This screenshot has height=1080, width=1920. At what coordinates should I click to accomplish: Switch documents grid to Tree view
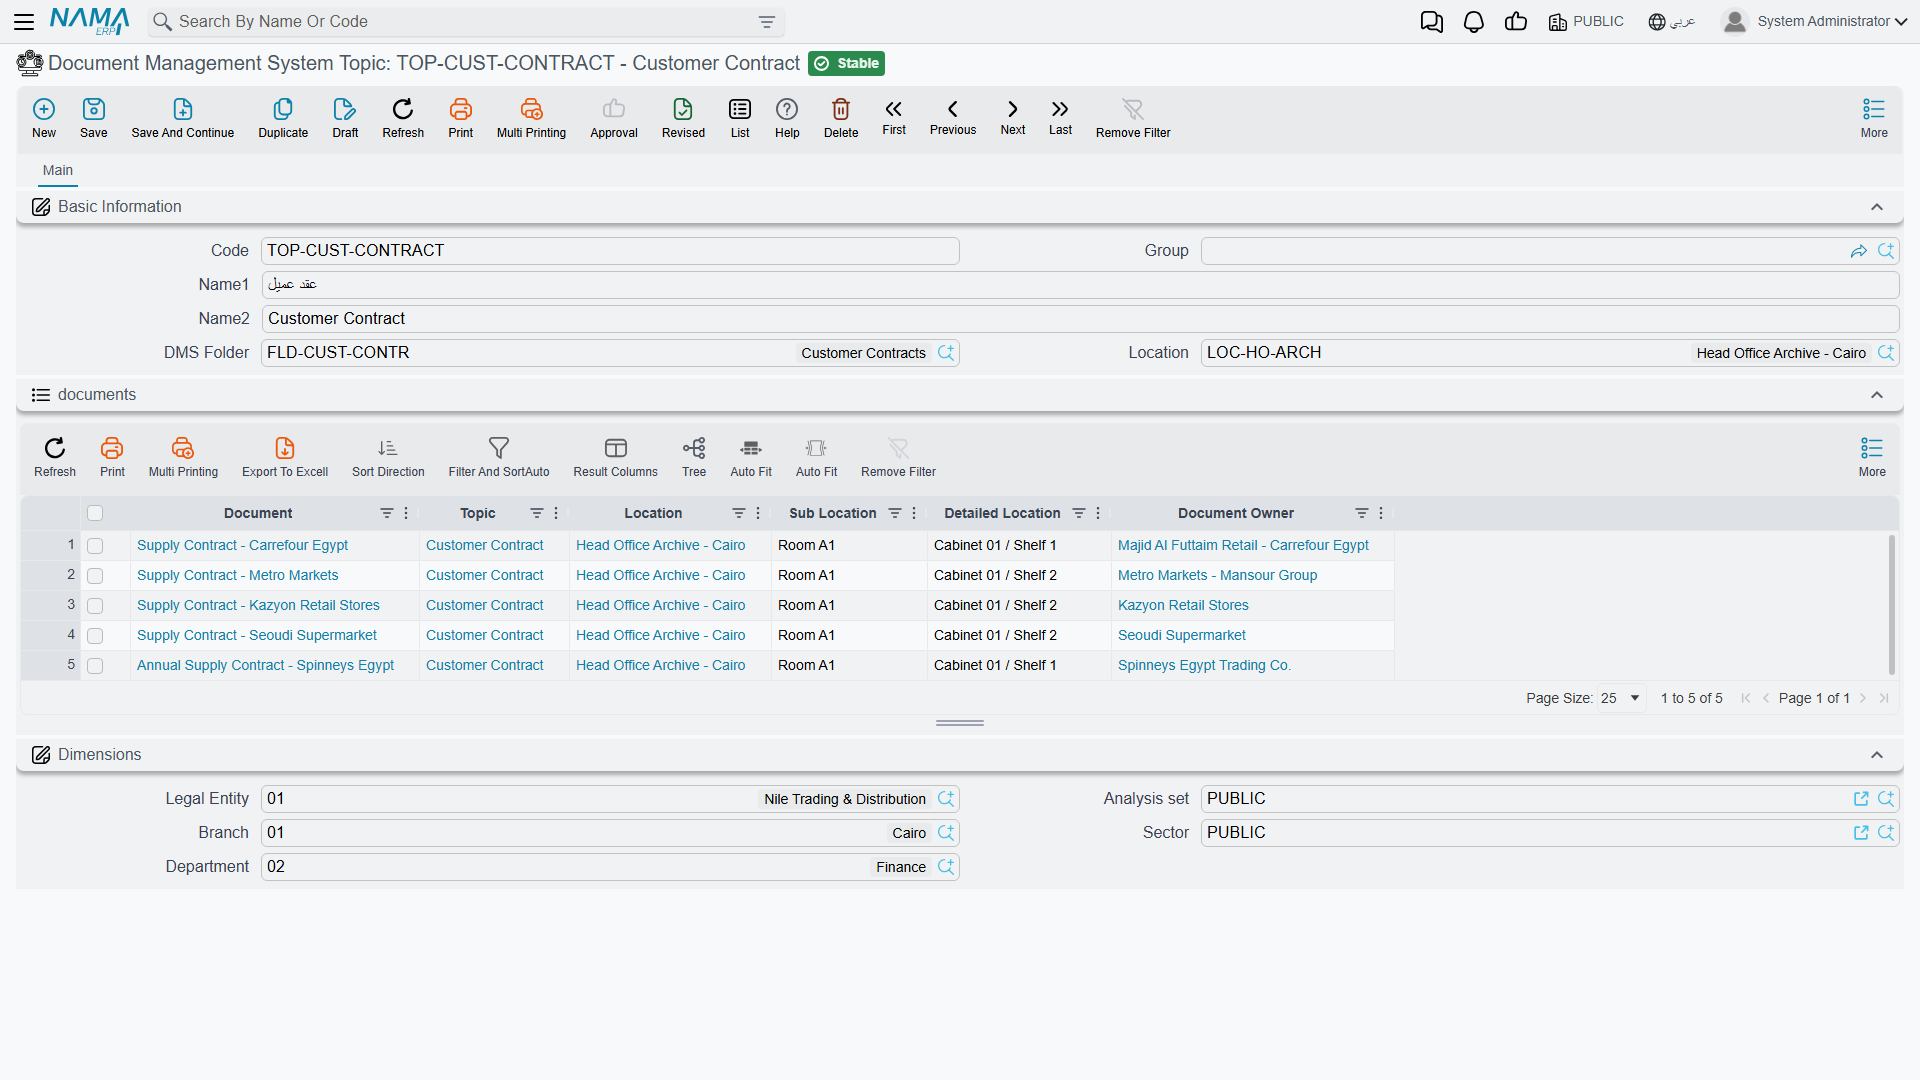click(694, 457)
